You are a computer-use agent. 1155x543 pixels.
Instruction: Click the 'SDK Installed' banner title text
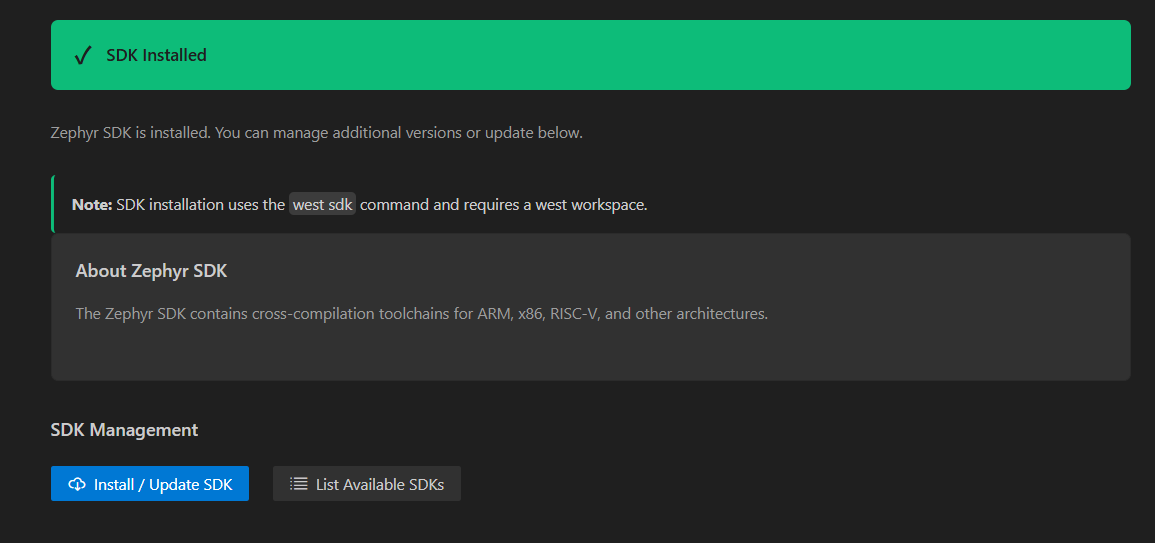(x=156, y=56)
